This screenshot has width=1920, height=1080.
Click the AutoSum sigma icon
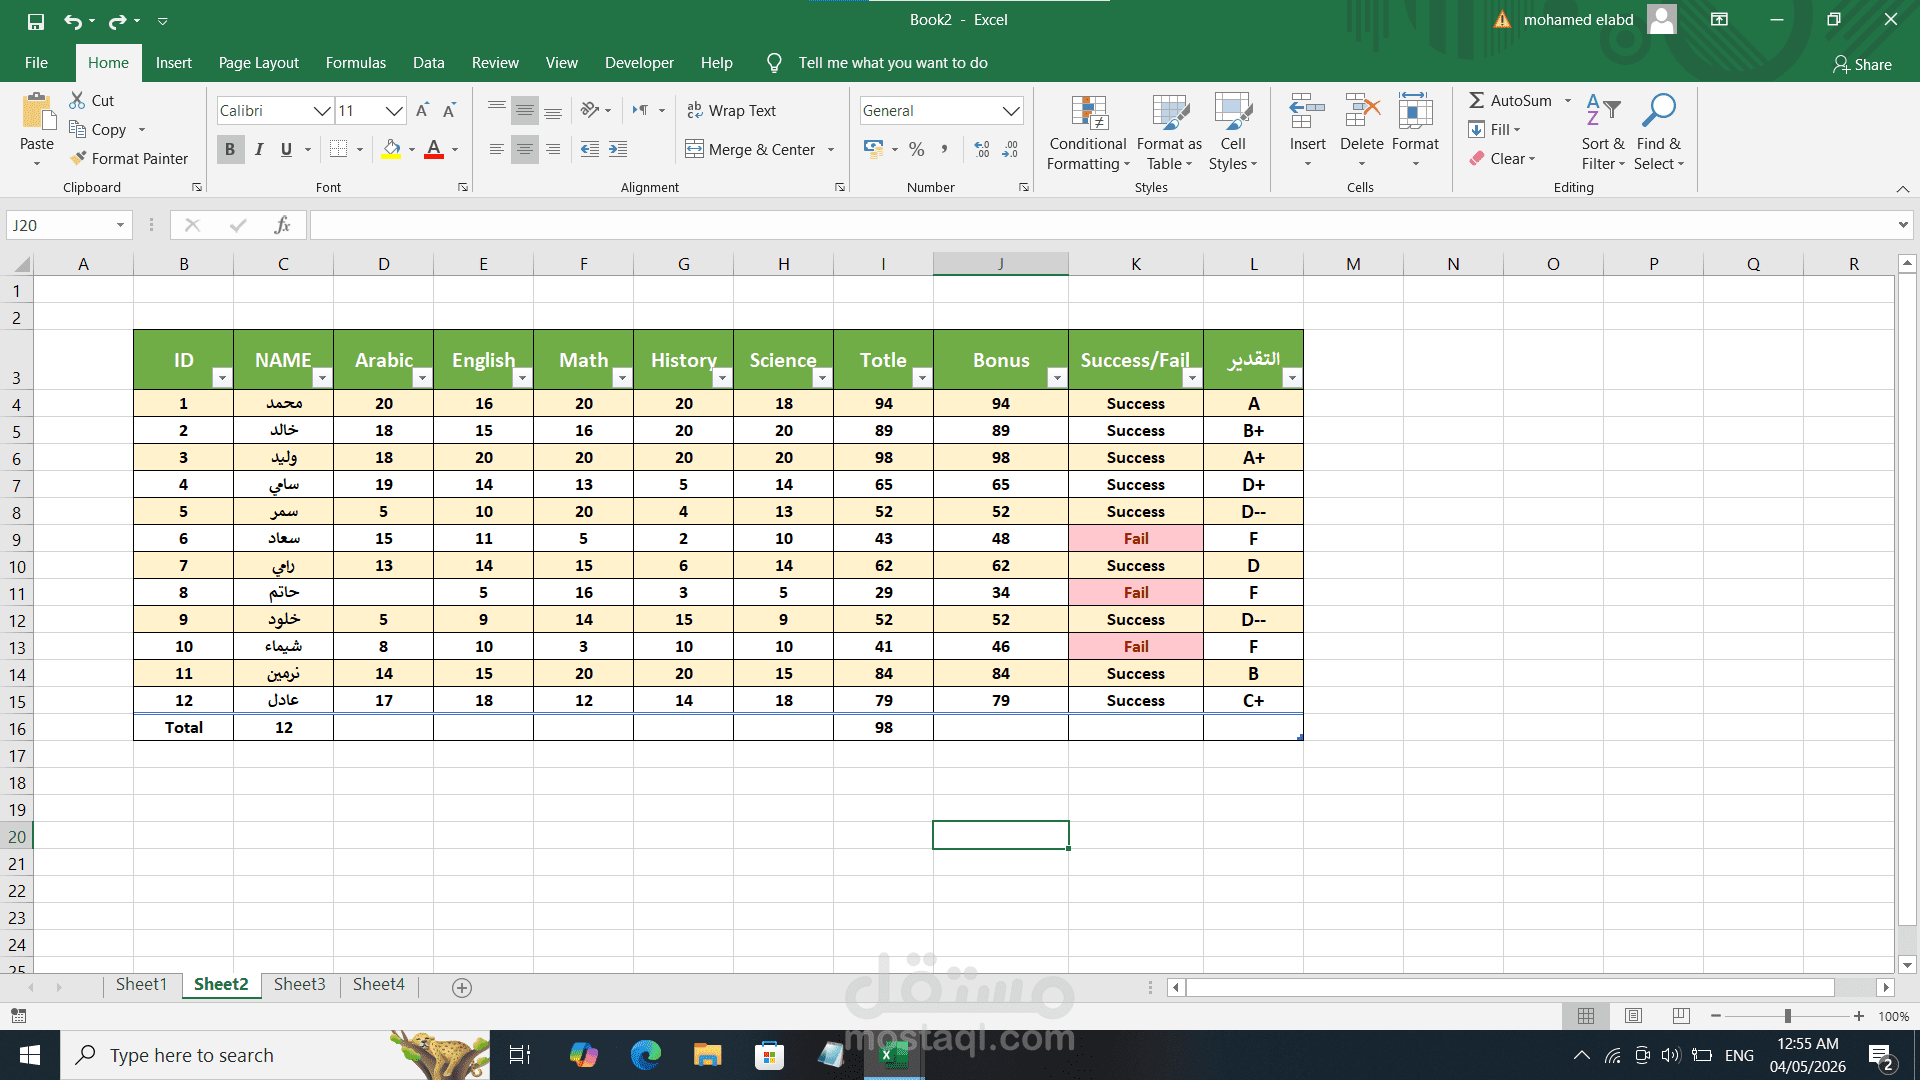(1476, 100)
